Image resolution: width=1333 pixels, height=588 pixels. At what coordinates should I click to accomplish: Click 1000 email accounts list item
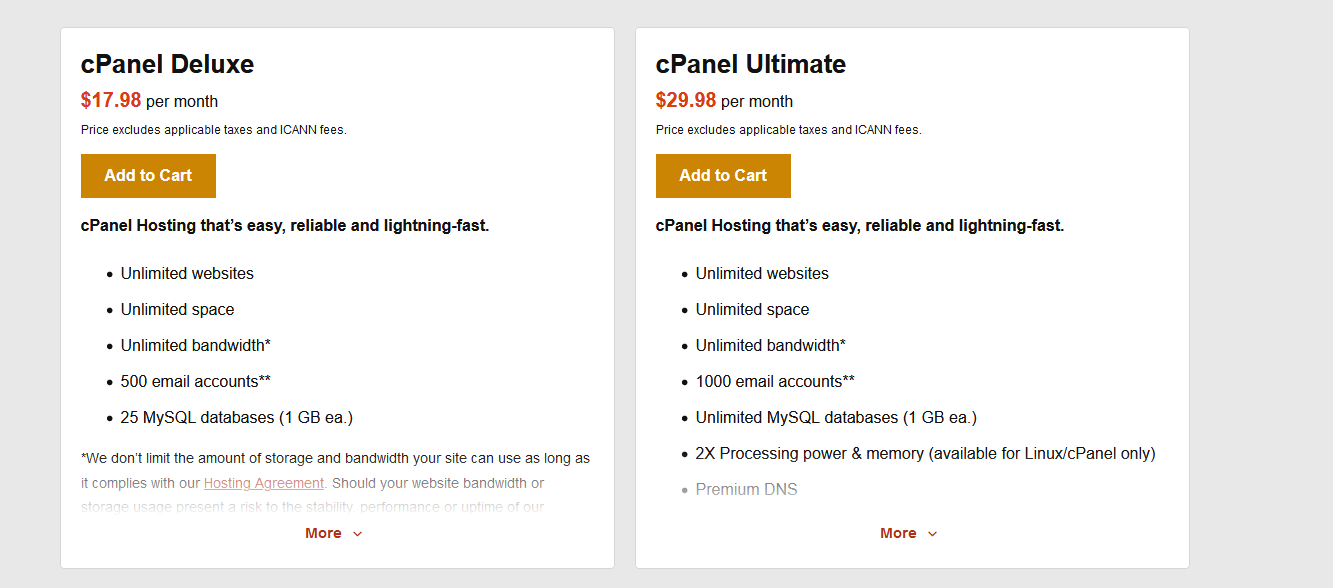click(775, 381)
